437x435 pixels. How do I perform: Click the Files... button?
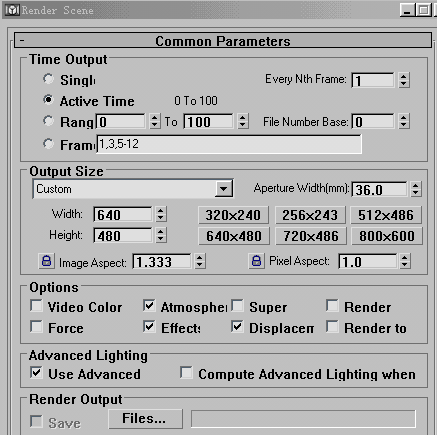click(145, 419)
